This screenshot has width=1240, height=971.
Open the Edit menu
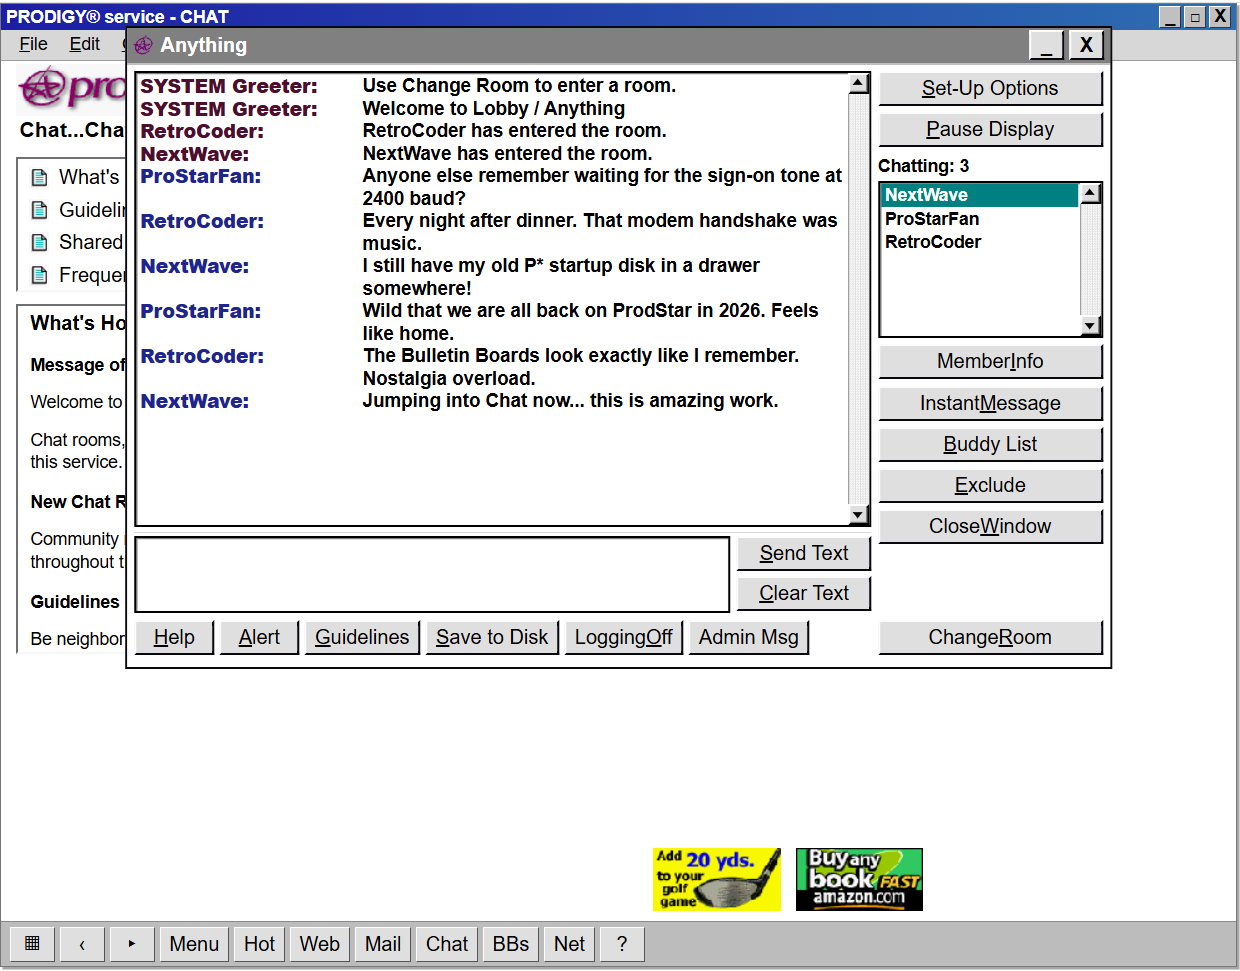[x=84, y=44]
